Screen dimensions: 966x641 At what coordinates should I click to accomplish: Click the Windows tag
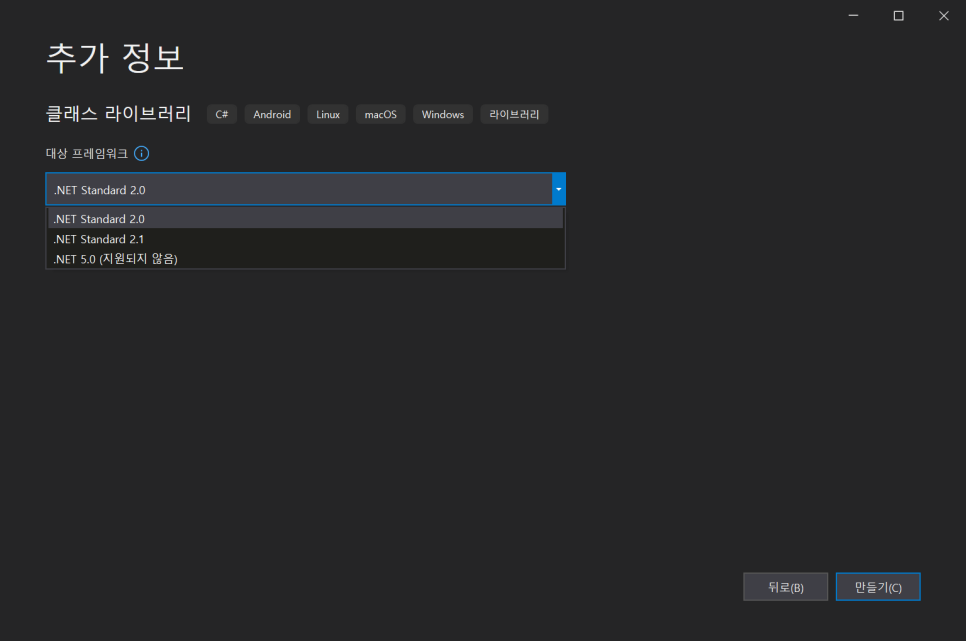[x=442, y=114]
